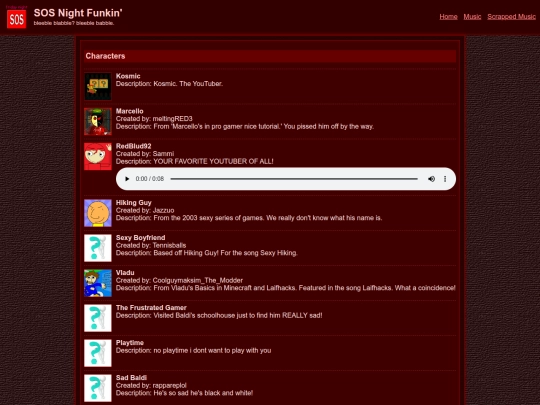The width and height of the screenshot is (540, 405).
Task: Click The Frustrated Gamer description about Baldi's schoolhouse
Action: pos(238,315)
